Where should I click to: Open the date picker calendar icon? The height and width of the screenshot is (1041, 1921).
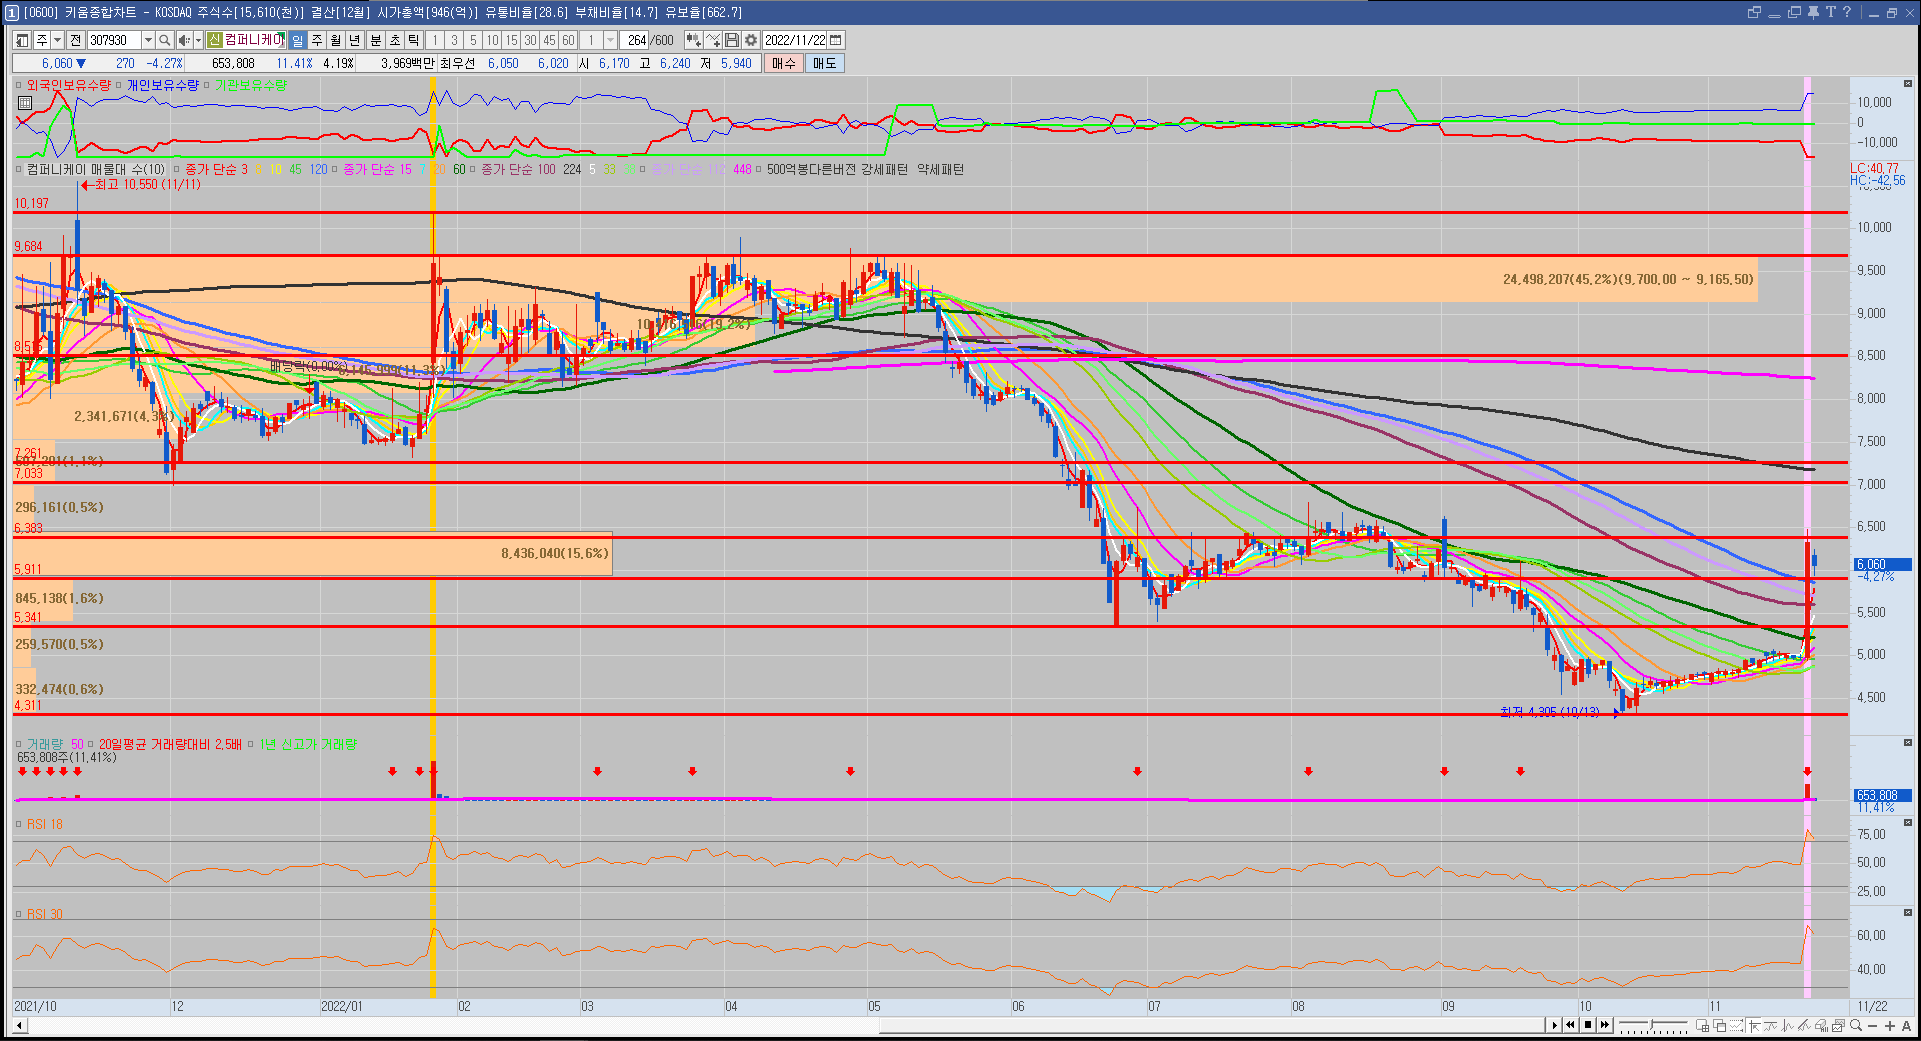click(x=836, y=40)
